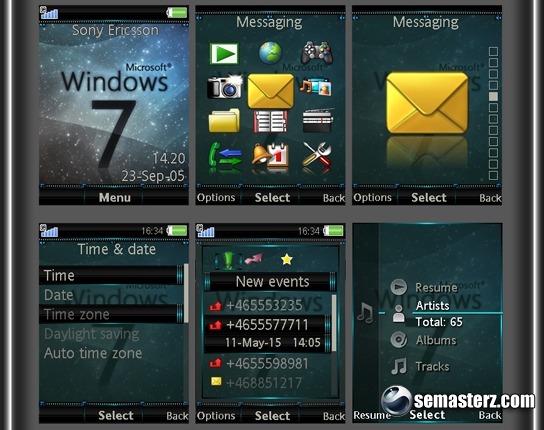Select the Artists item in media player
The image size is (544, 430).
tap(433, 306)
